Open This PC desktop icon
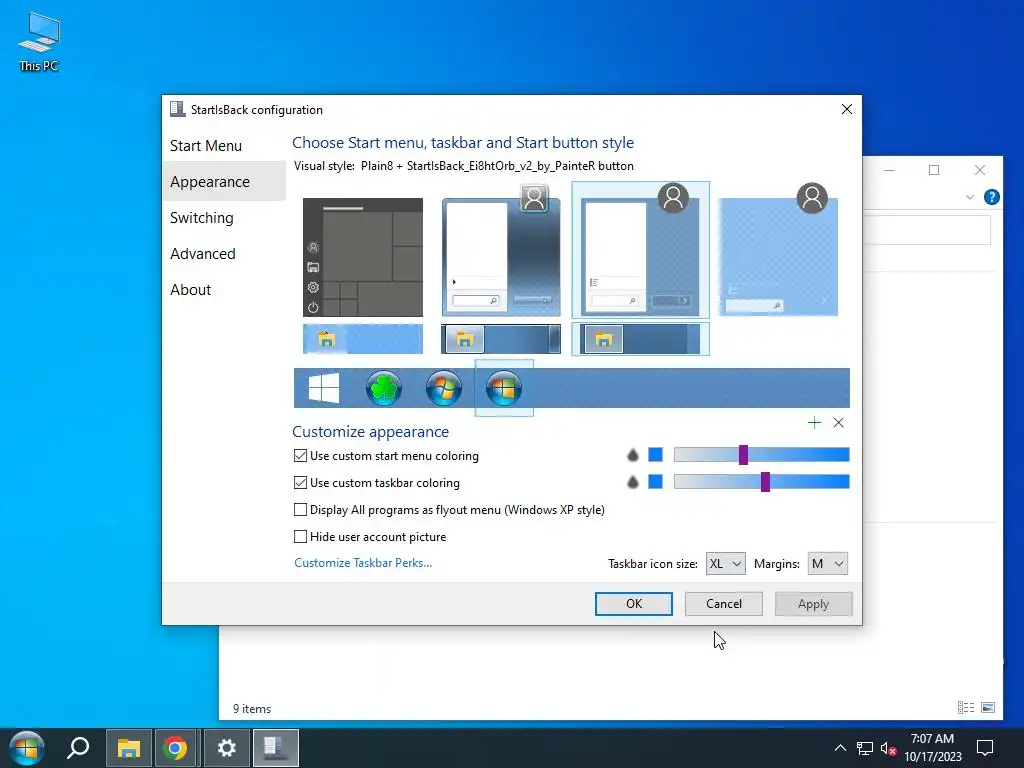 click(x=39, y=41)
